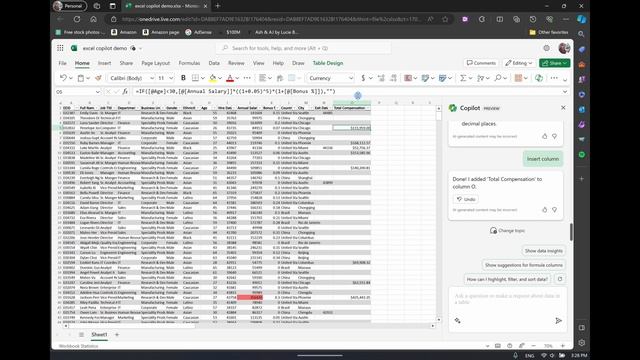Viewport: 640px width, 360px height.
Task: Expand the Undo dropdown arrow
Action: pyautogui.click(x=71, y=78)
